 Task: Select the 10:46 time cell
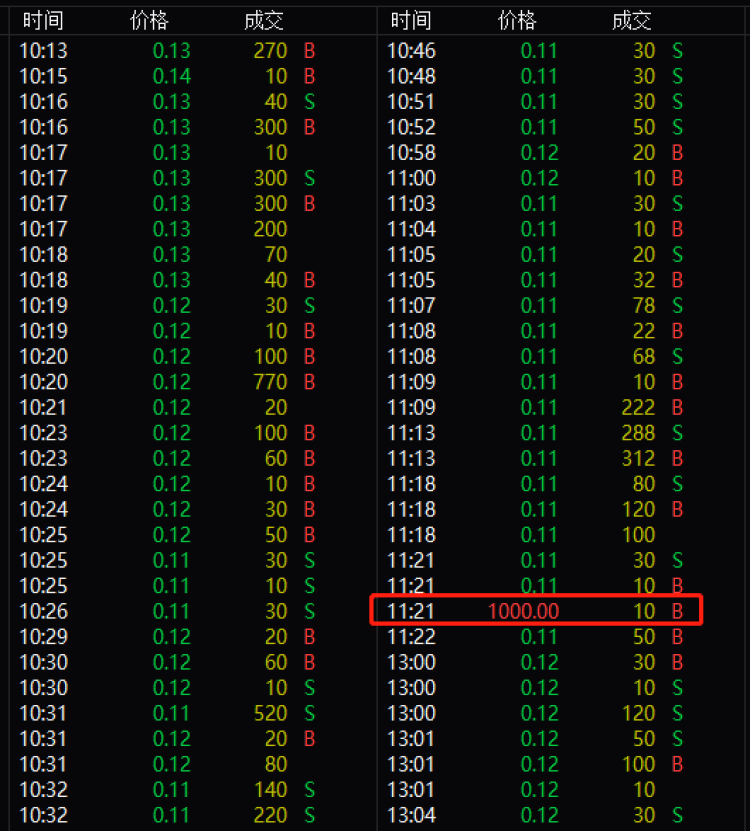click(411, 50)
